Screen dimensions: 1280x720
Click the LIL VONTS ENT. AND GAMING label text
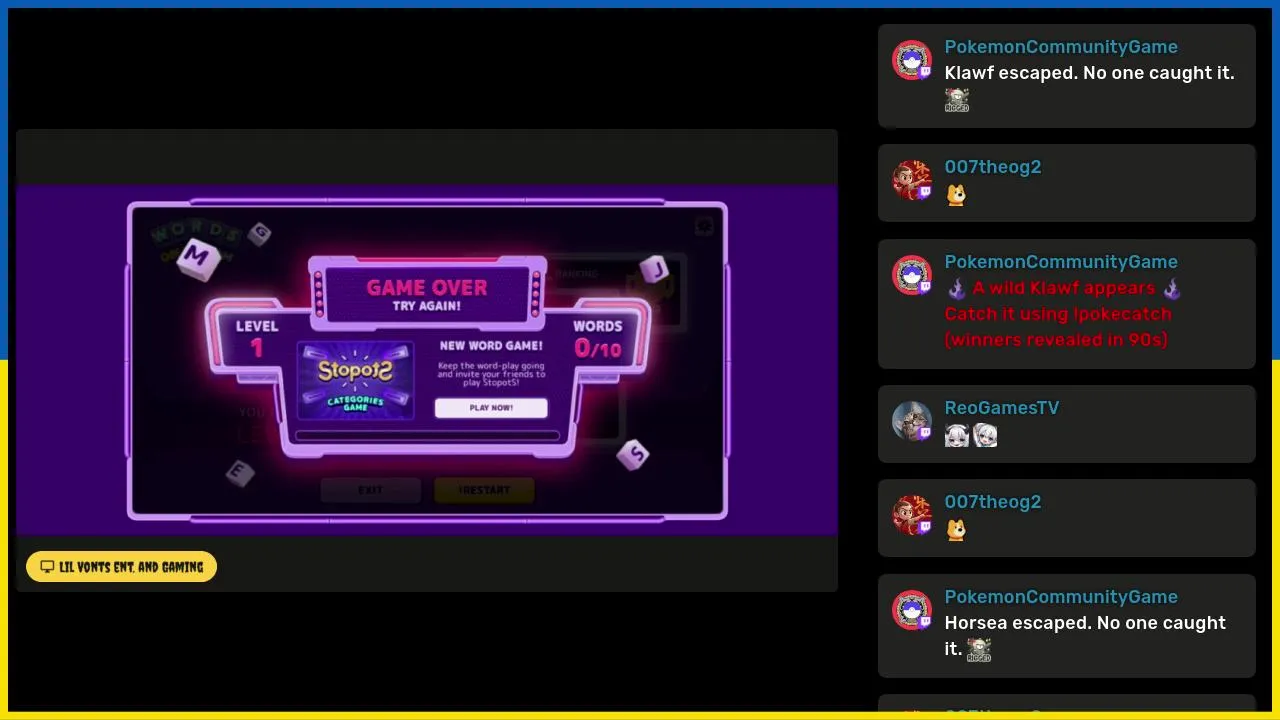coord(131,567)
